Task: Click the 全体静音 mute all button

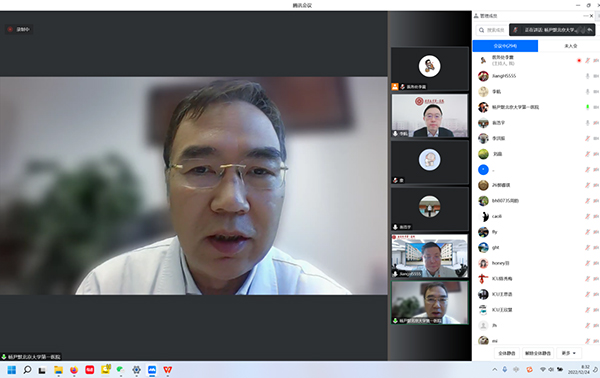Action: pyautogui.click(x=507, y=353)
